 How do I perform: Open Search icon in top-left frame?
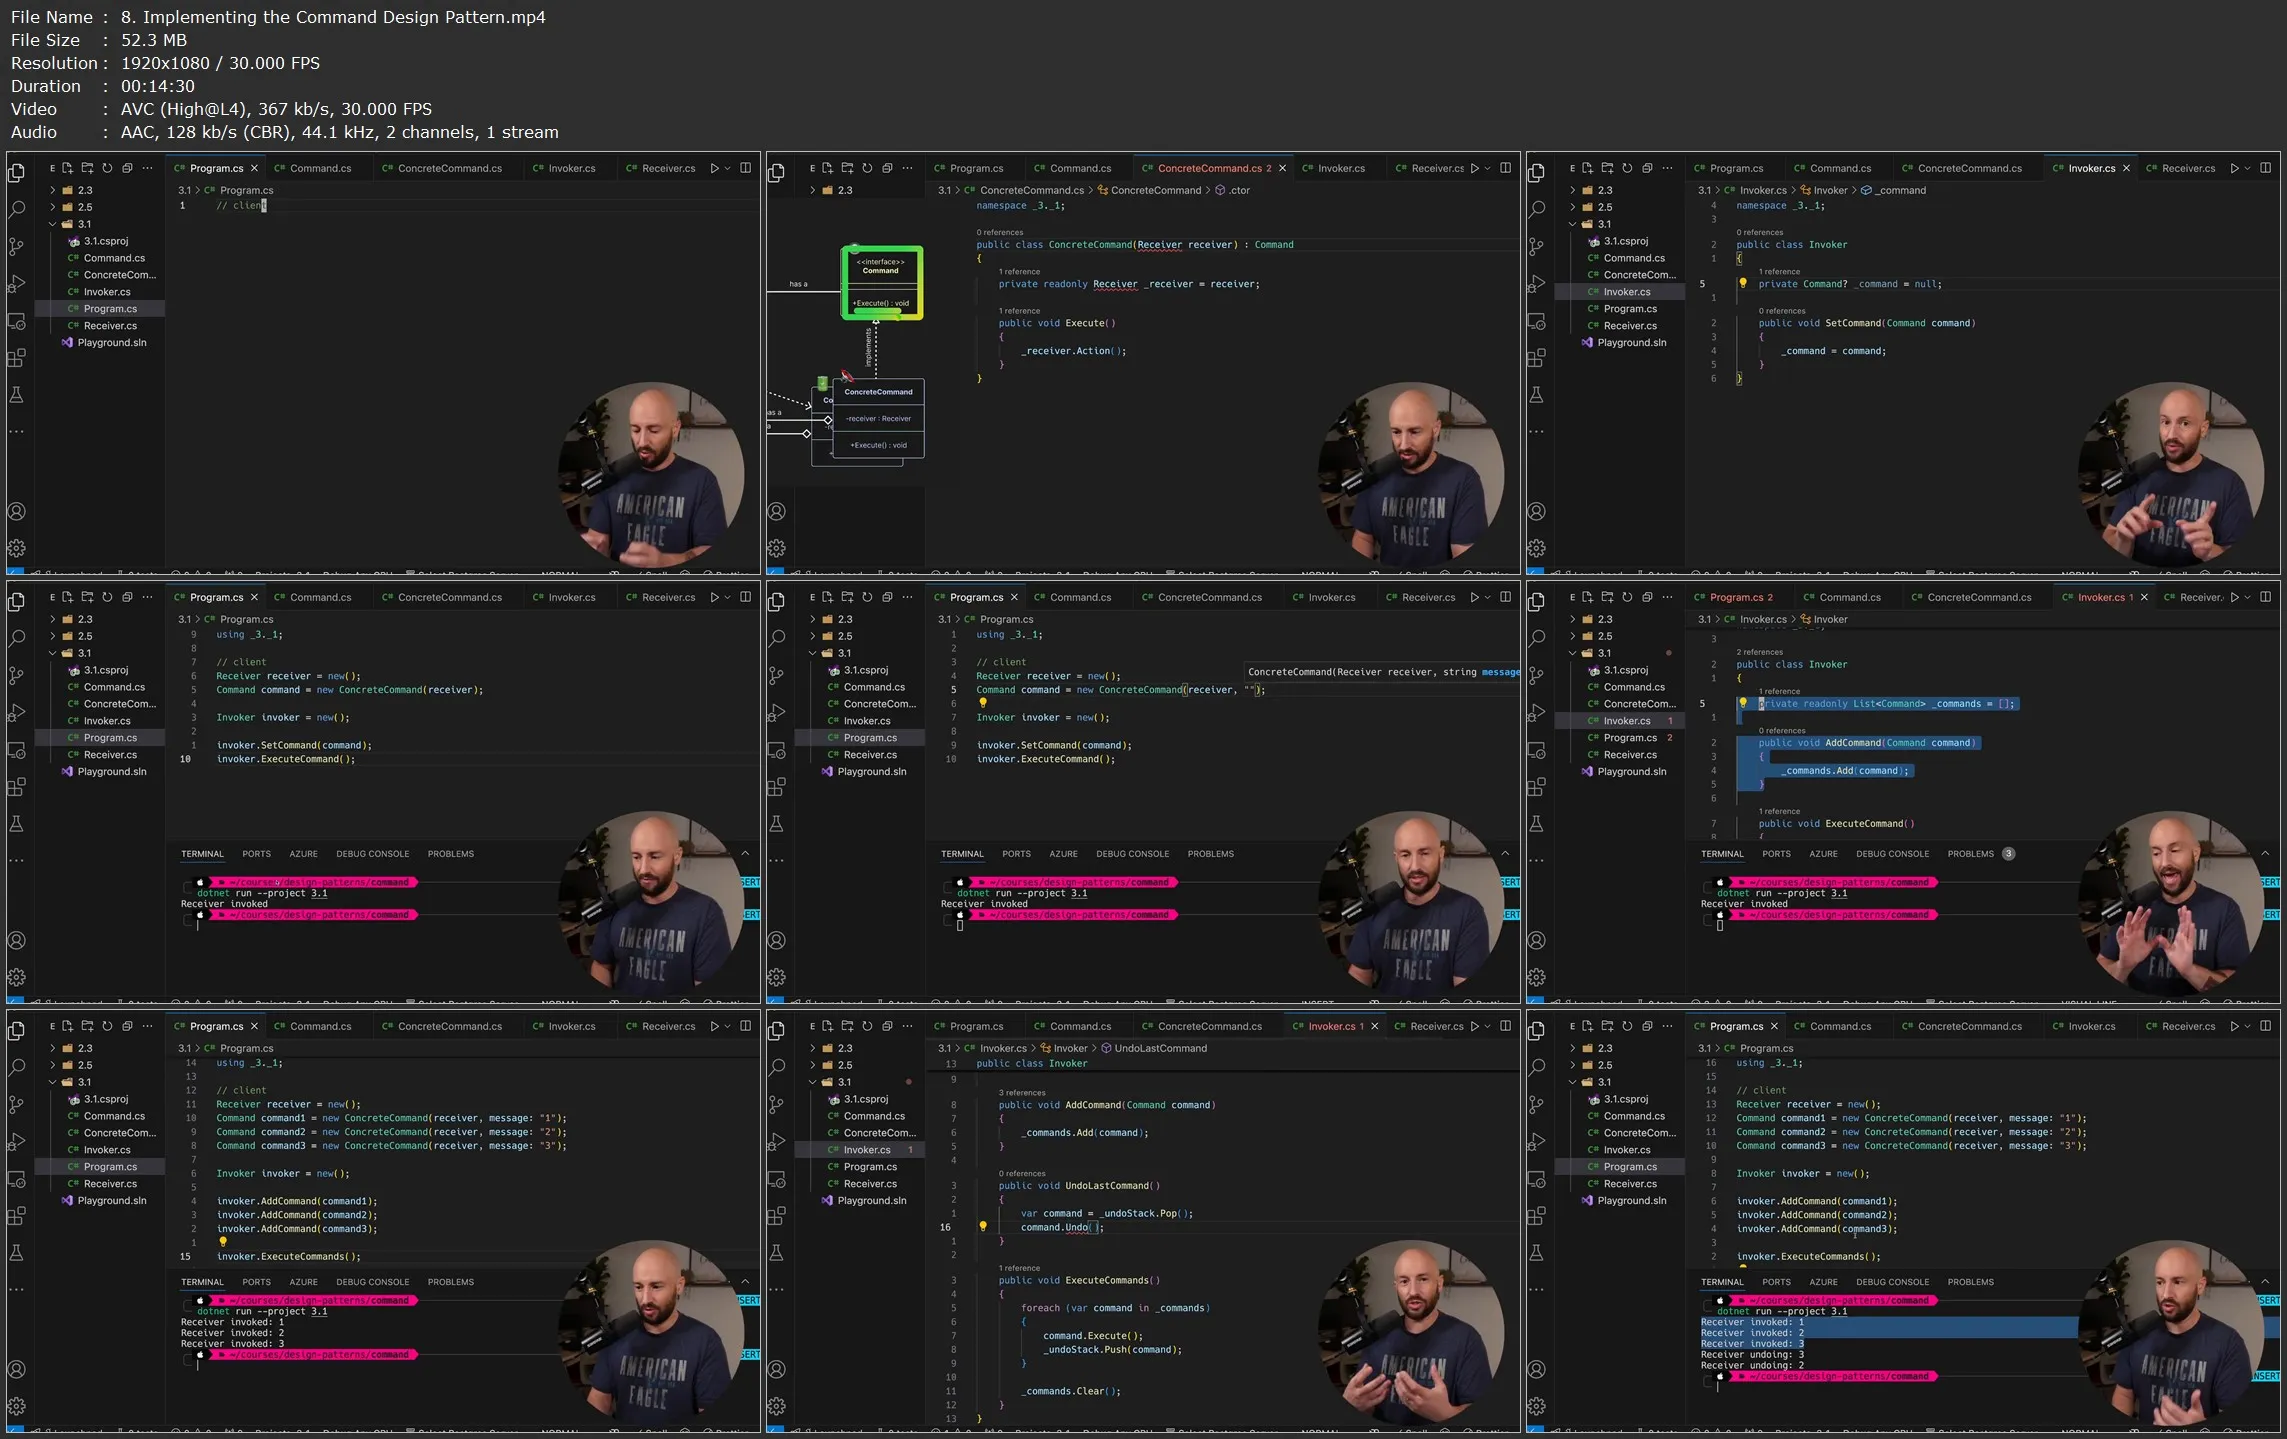coord(16,209)
